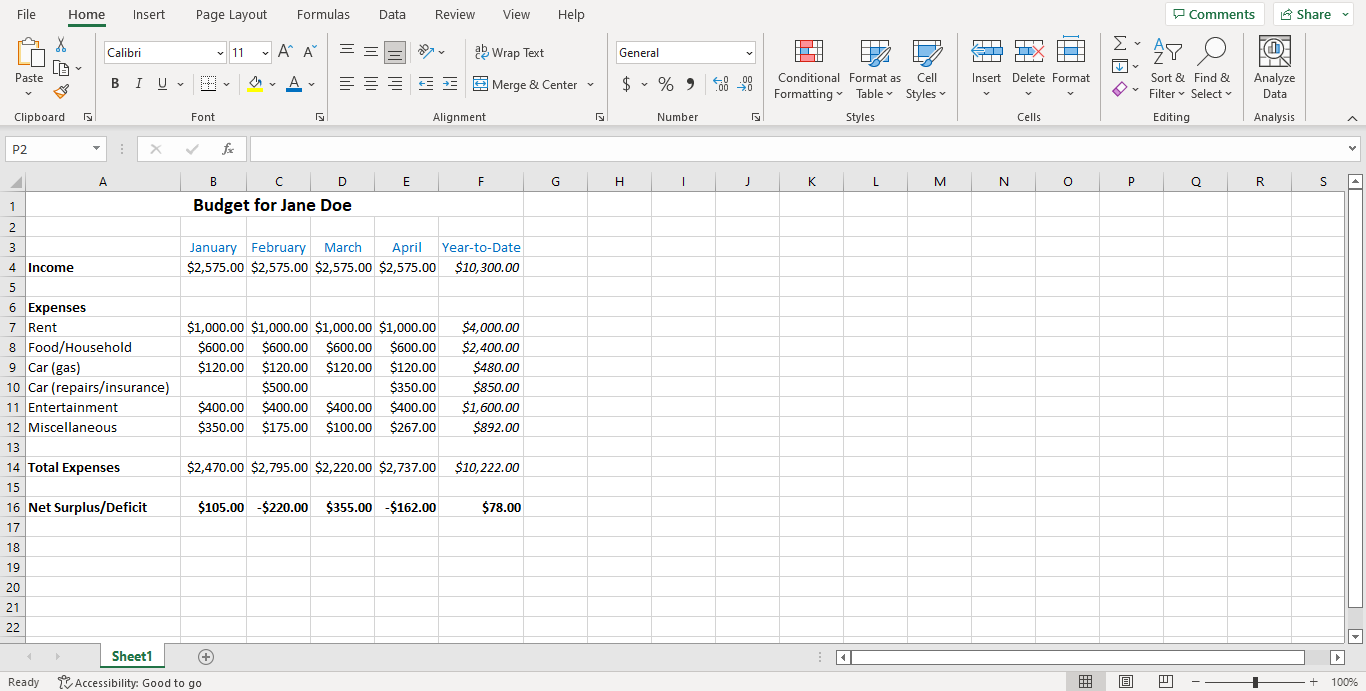Increase cell indent
This screenshot has width=1366, height=691.
(x=450, y=84)
